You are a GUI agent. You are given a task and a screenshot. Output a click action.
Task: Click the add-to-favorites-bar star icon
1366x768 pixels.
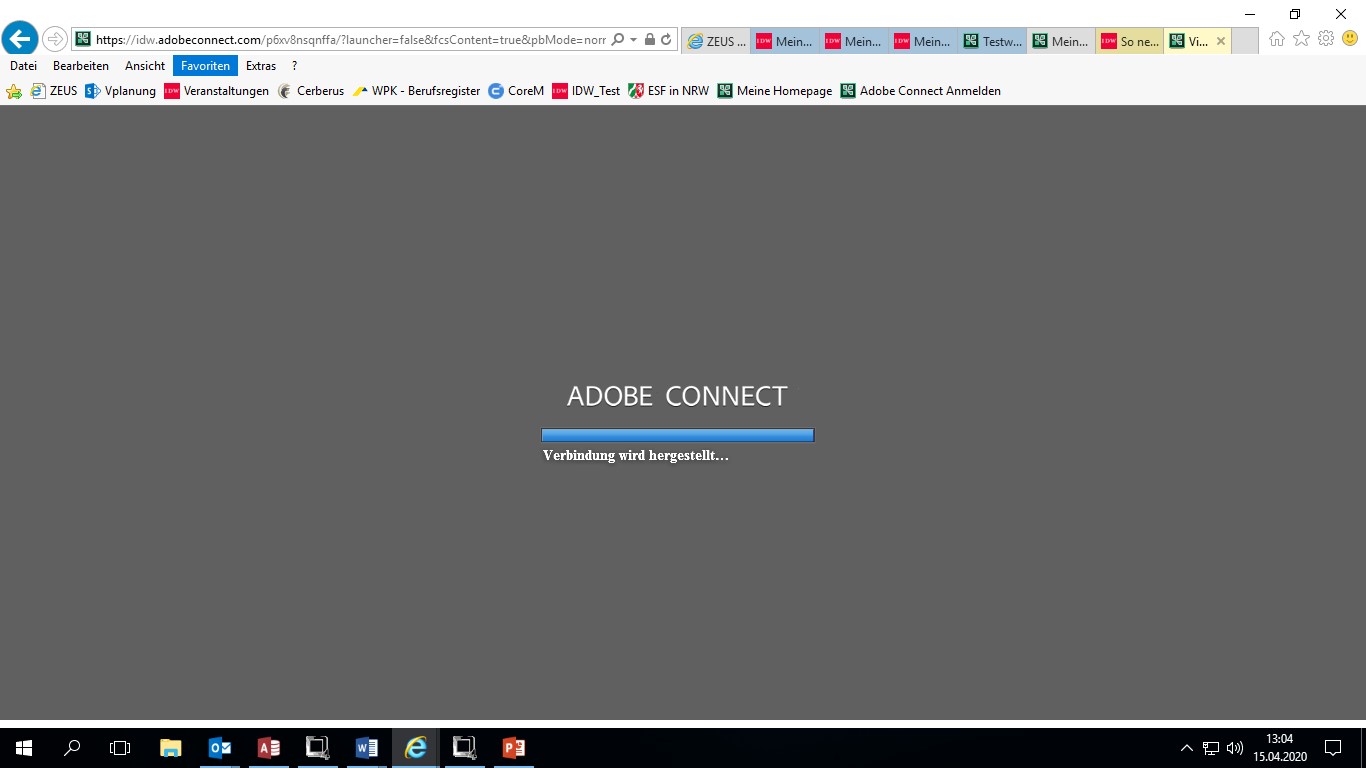14,91
